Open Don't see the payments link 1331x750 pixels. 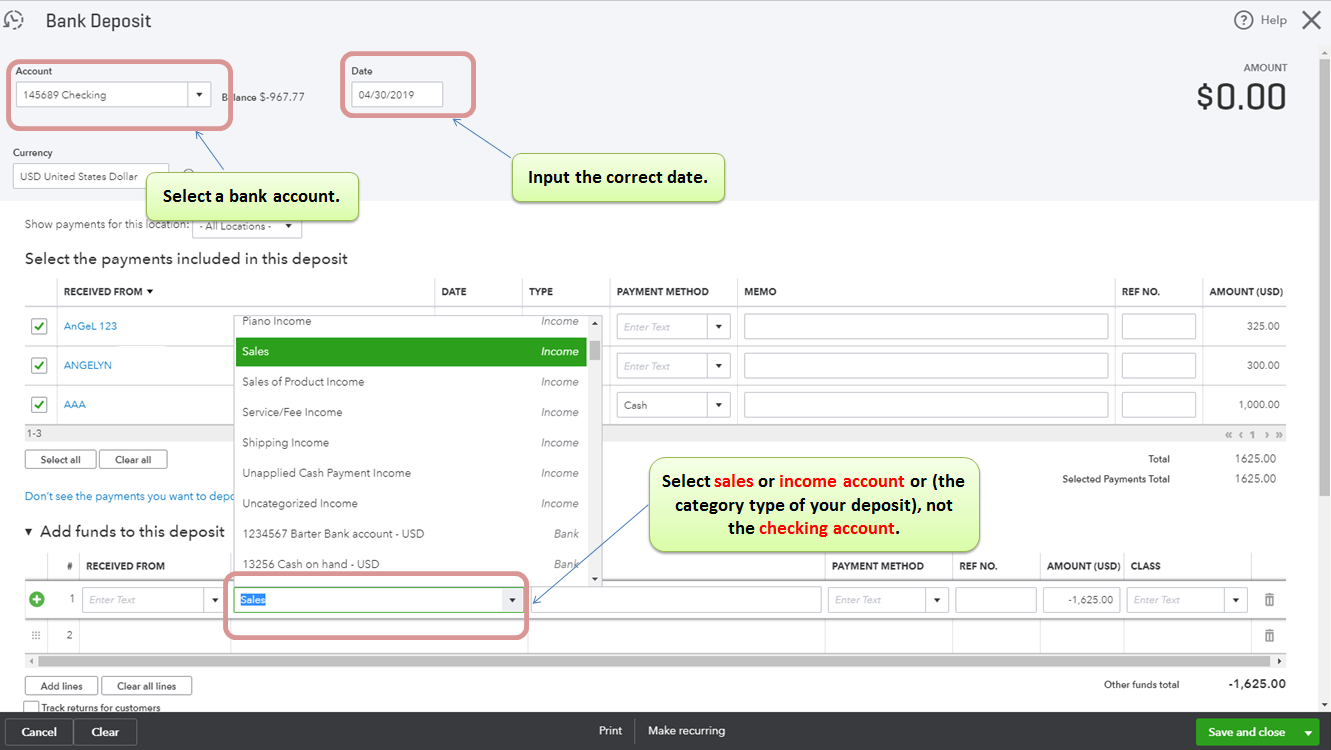(129, 496)
